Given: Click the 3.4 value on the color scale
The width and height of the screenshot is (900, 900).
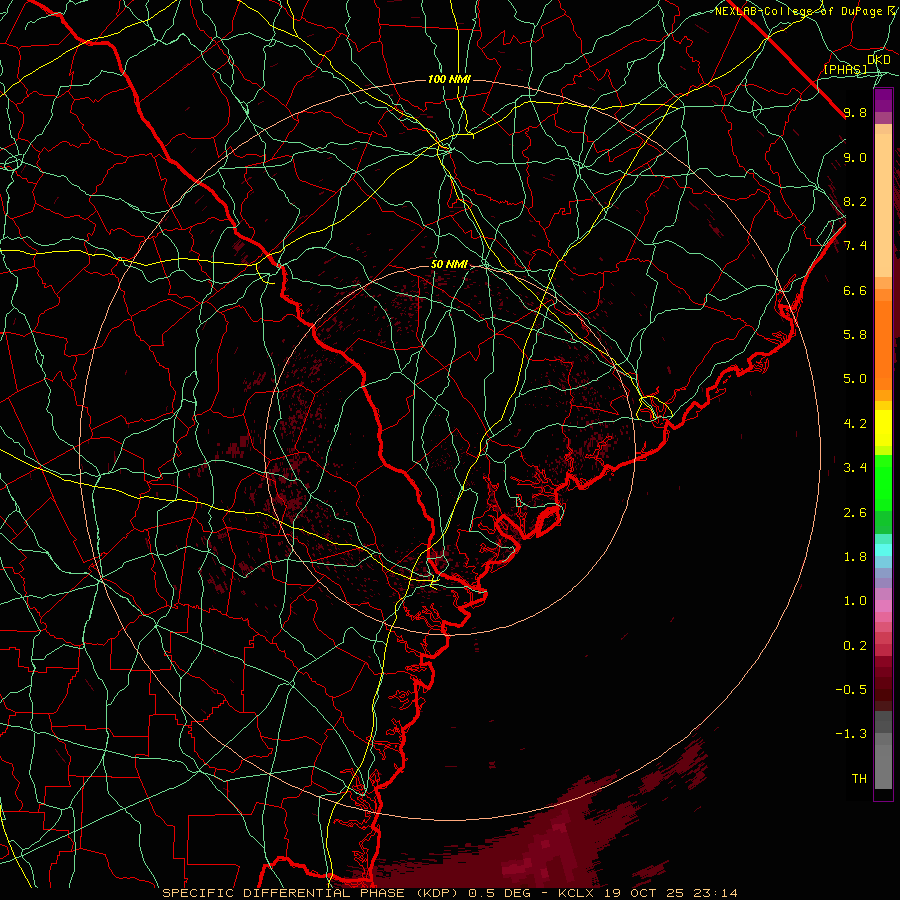Looking at the screenshot, I should [855, 468].
